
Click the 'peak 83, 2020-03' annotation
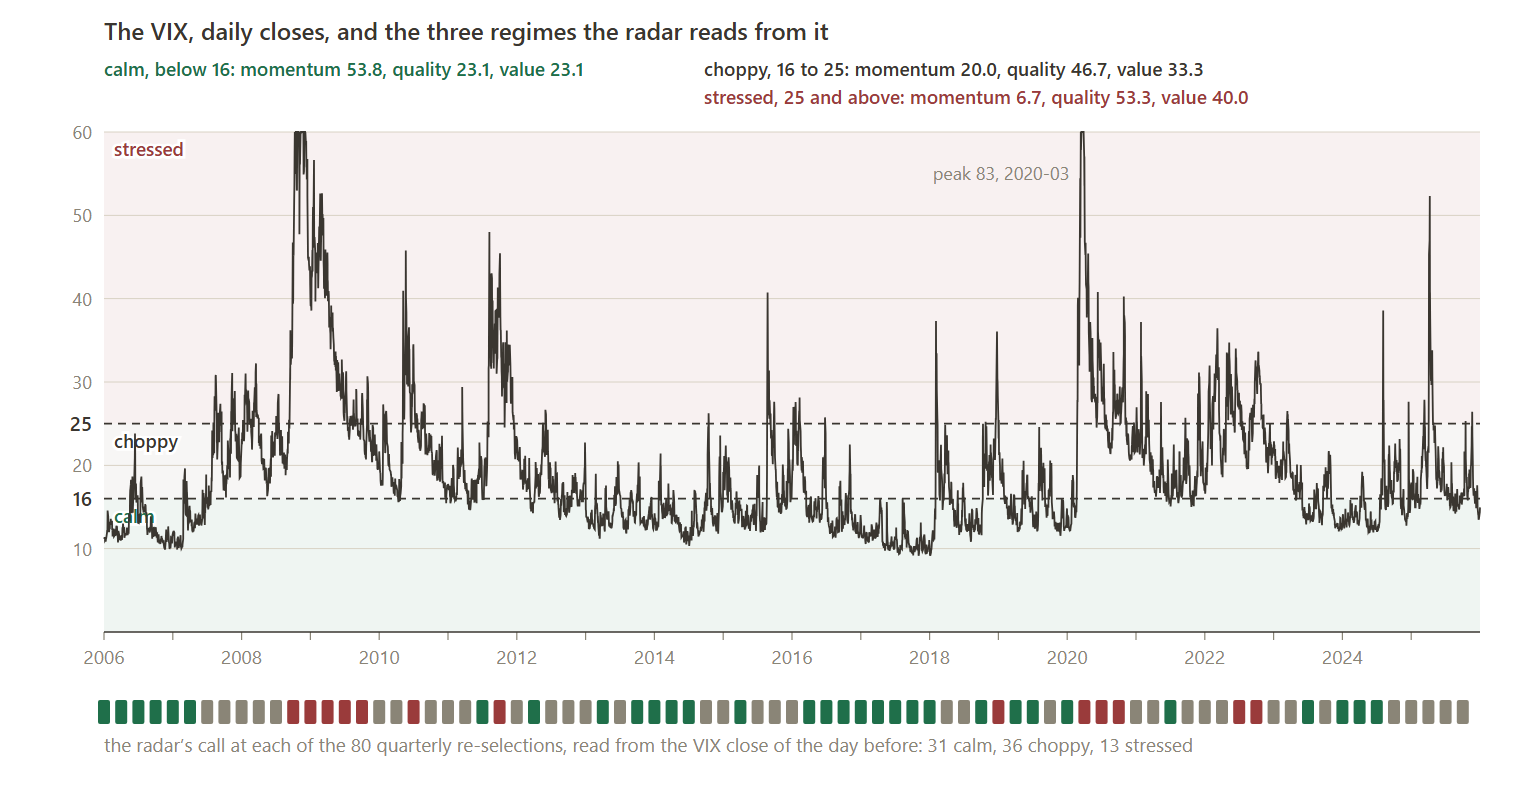tap(1001, 175)
